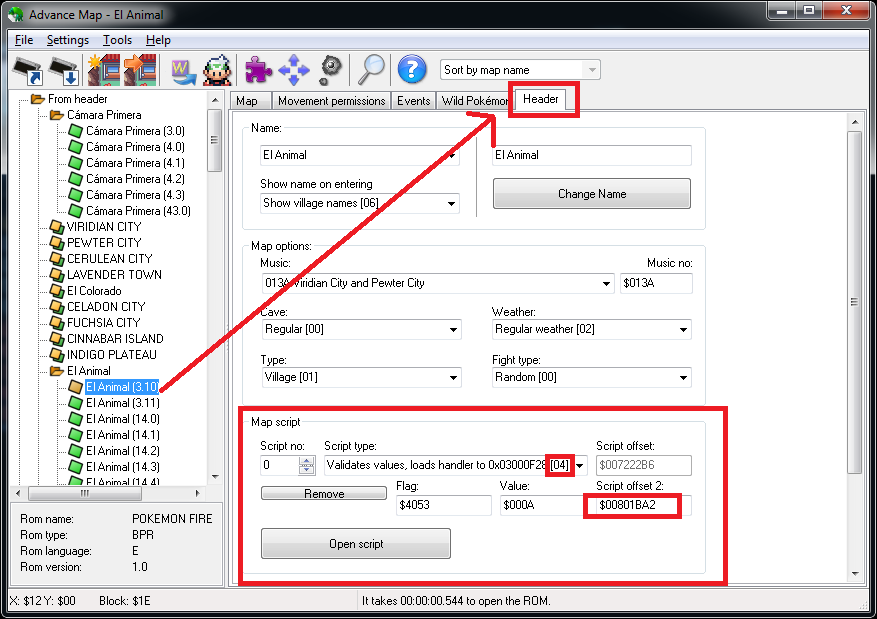
Task: Click the blue four-arrow move icon
Action: point(294,70)
